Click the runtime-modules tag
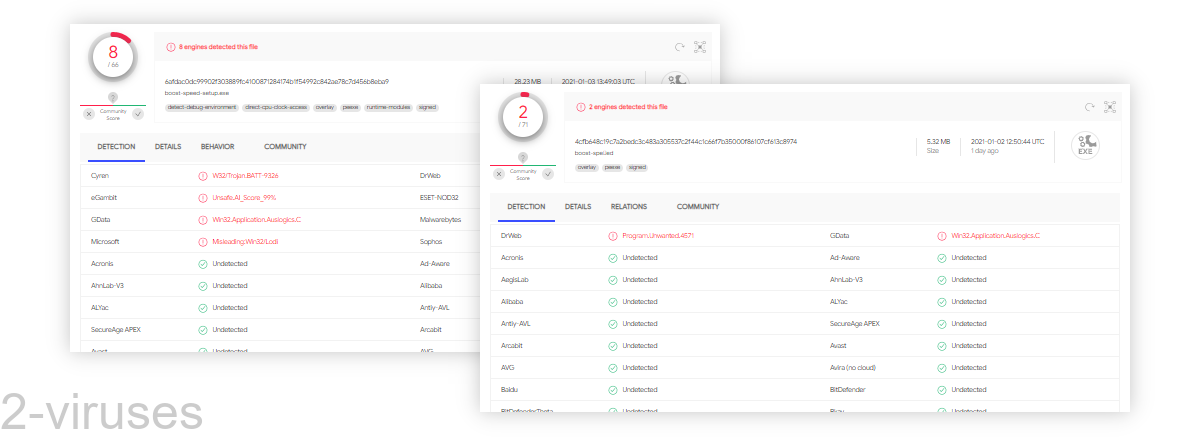 388,106
